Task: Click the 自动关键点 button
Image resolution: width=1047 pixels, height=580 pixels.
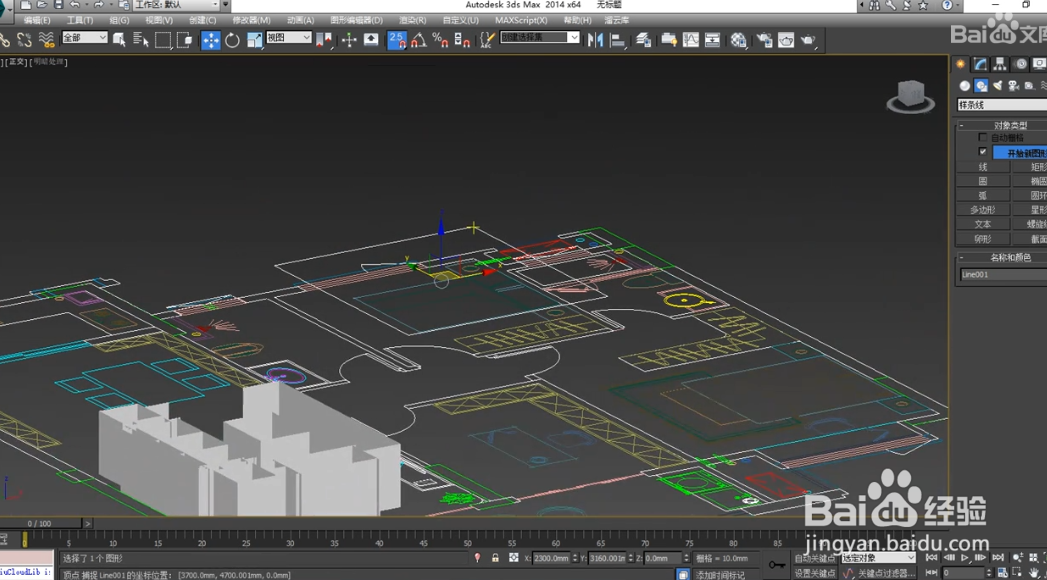Action: pyautogui.click(x=814, y=558)
